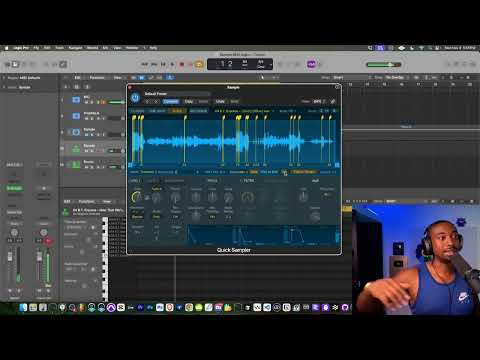Open the tracks area Edit menu

[x=78, y=78]
